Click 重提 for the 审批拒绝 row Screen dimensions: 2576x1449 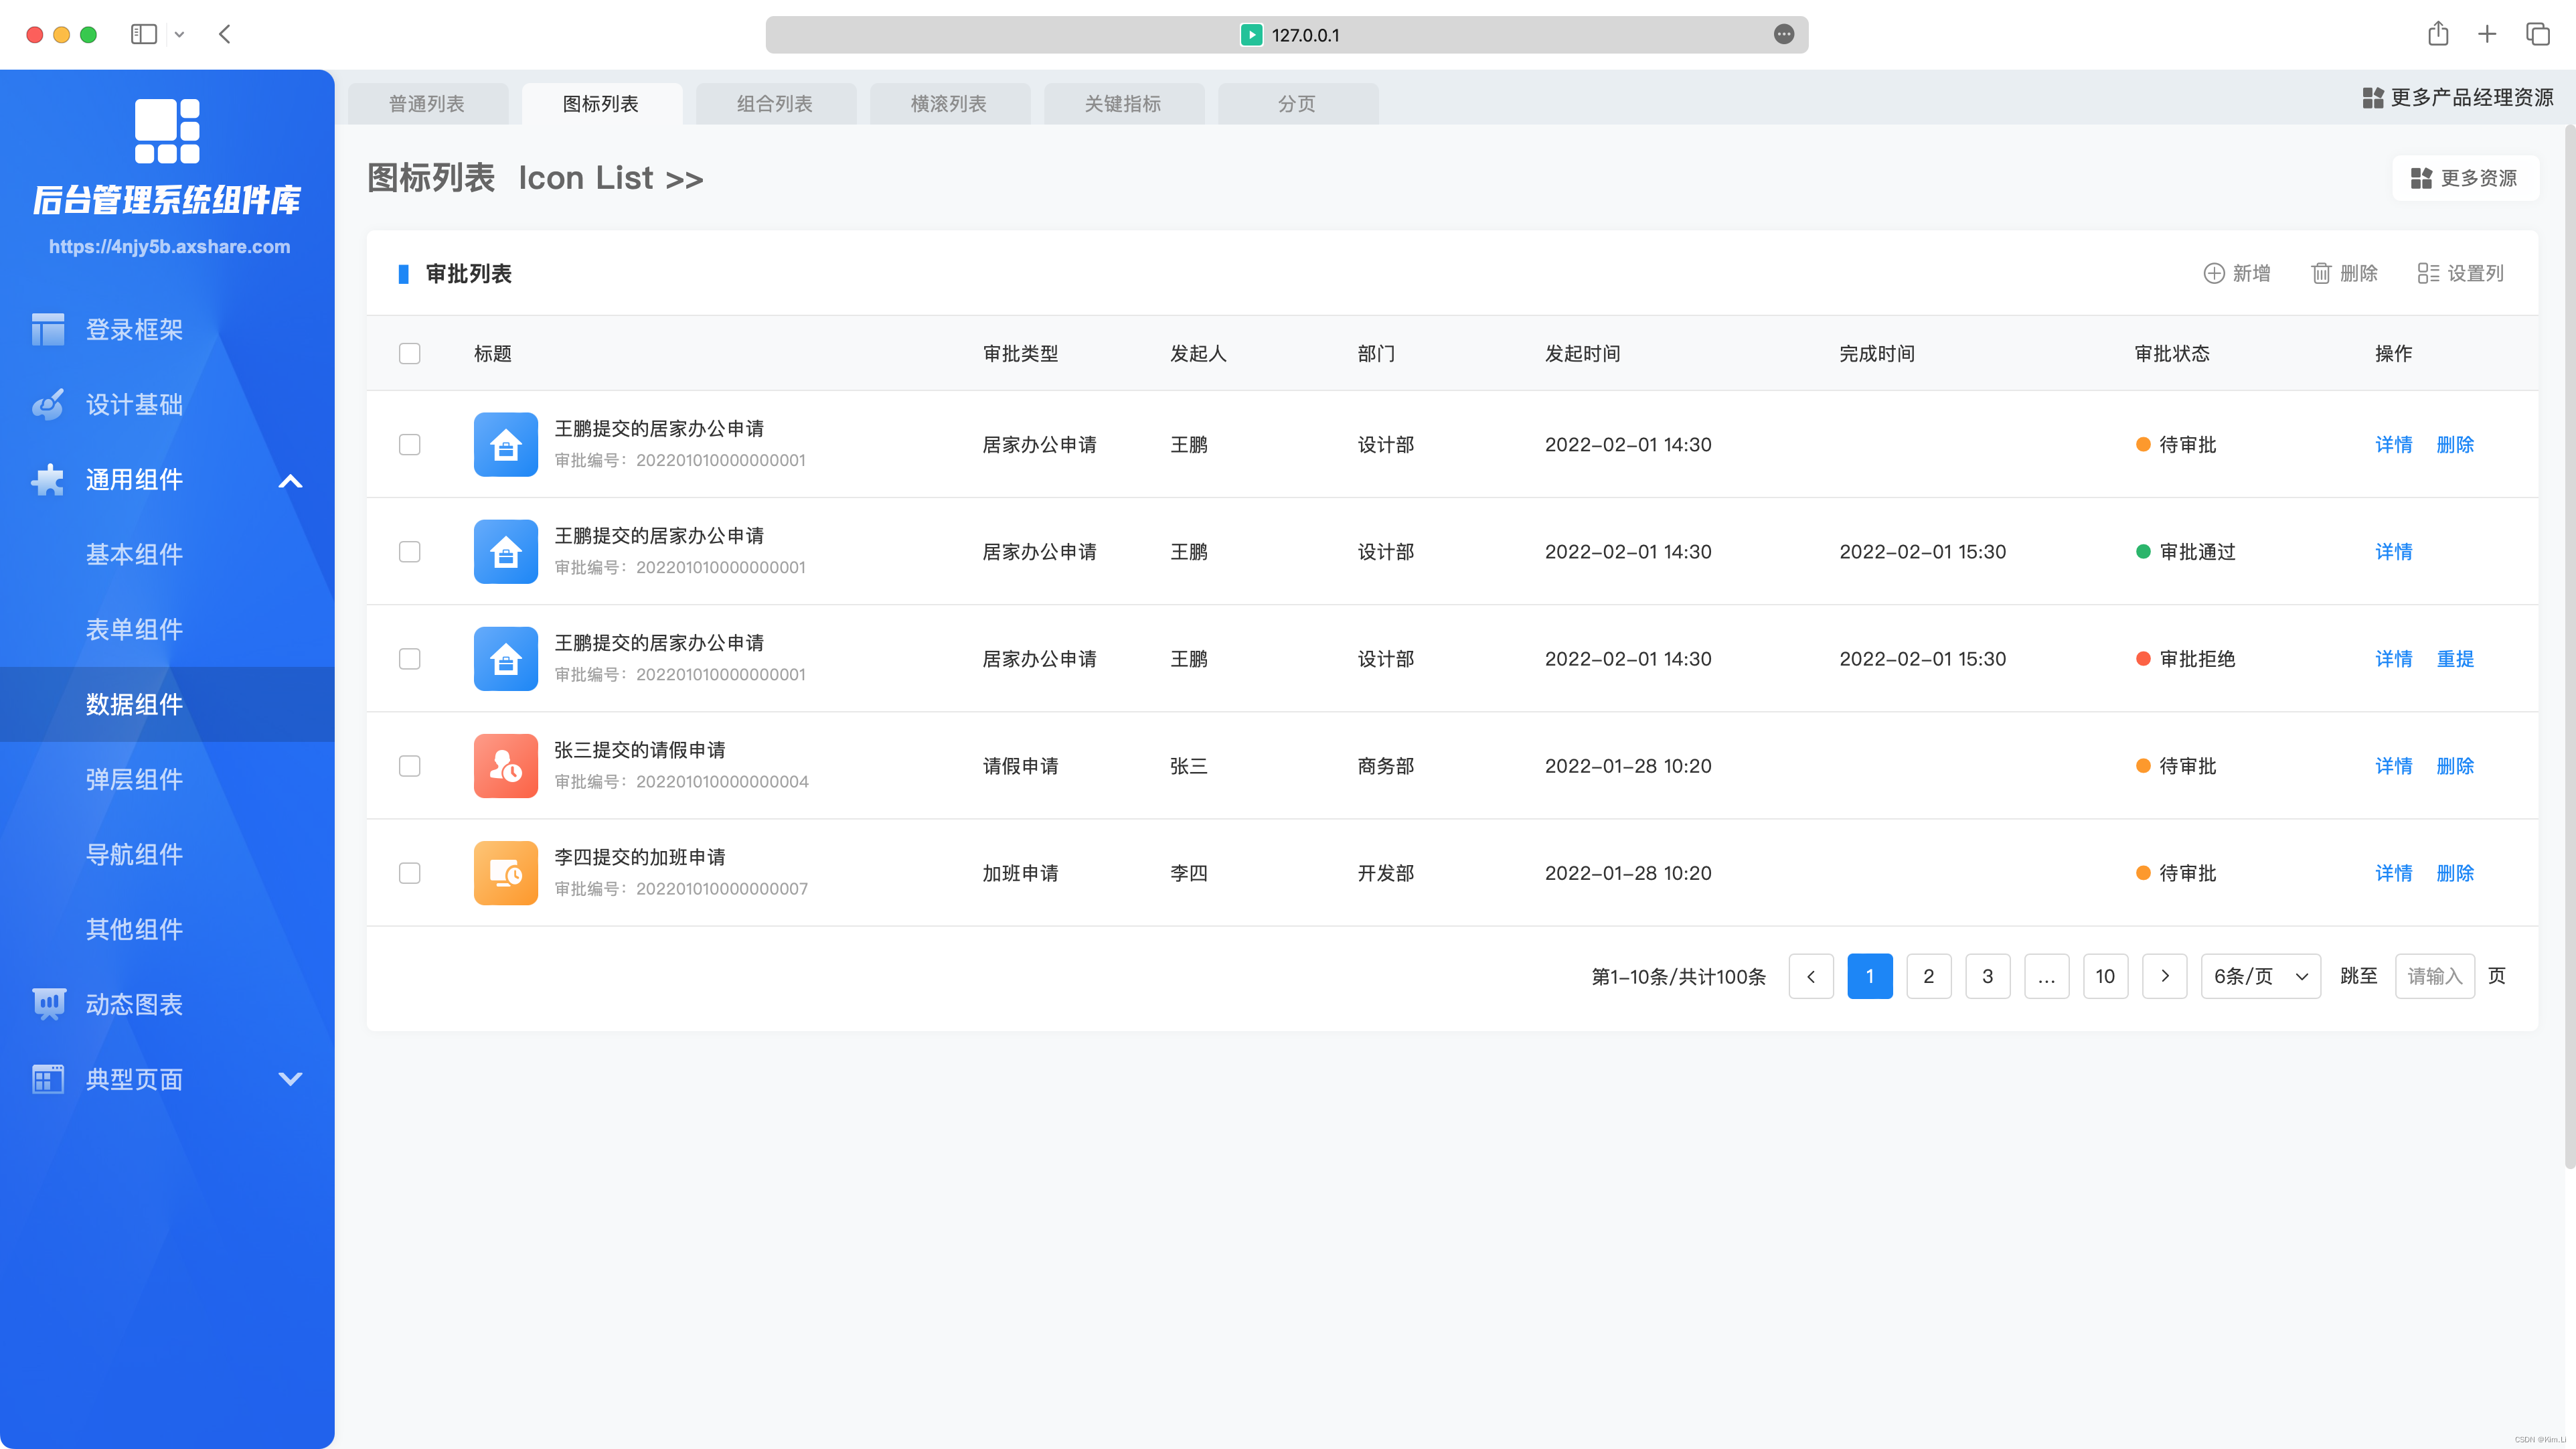(2456, 658)
